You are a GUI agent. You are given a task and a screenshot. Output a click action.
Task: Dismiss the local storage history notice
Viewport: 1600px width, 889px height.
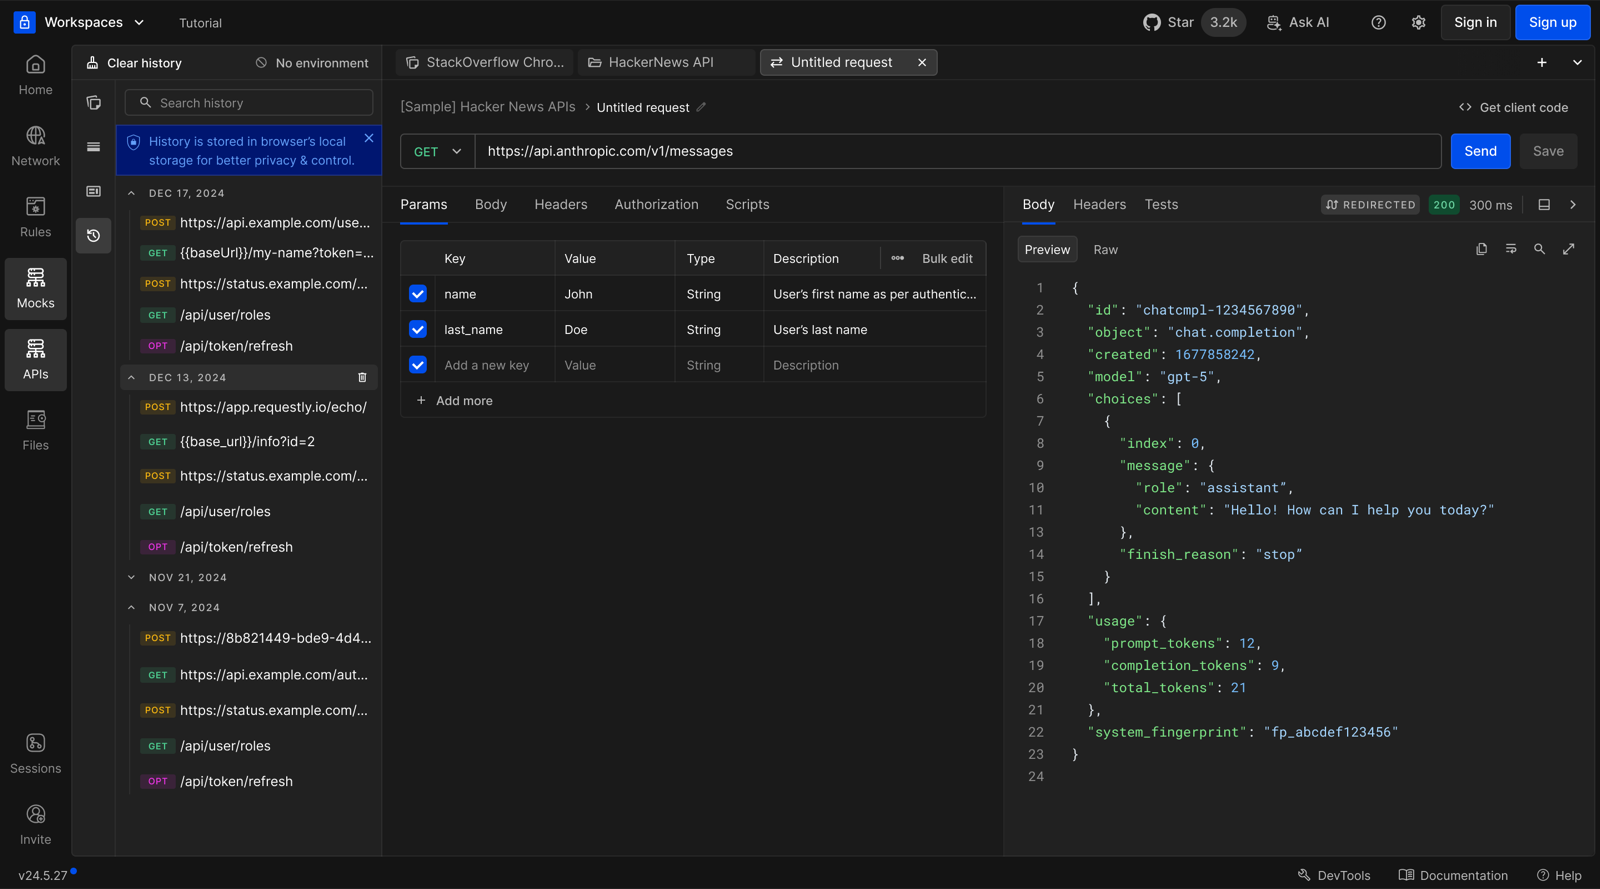369,138
